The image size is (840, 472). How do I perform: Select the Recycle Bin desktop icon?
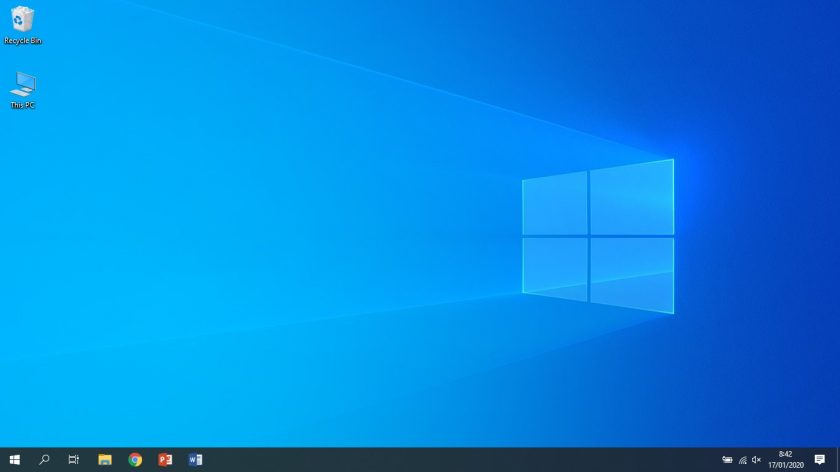tap(22, 19)
